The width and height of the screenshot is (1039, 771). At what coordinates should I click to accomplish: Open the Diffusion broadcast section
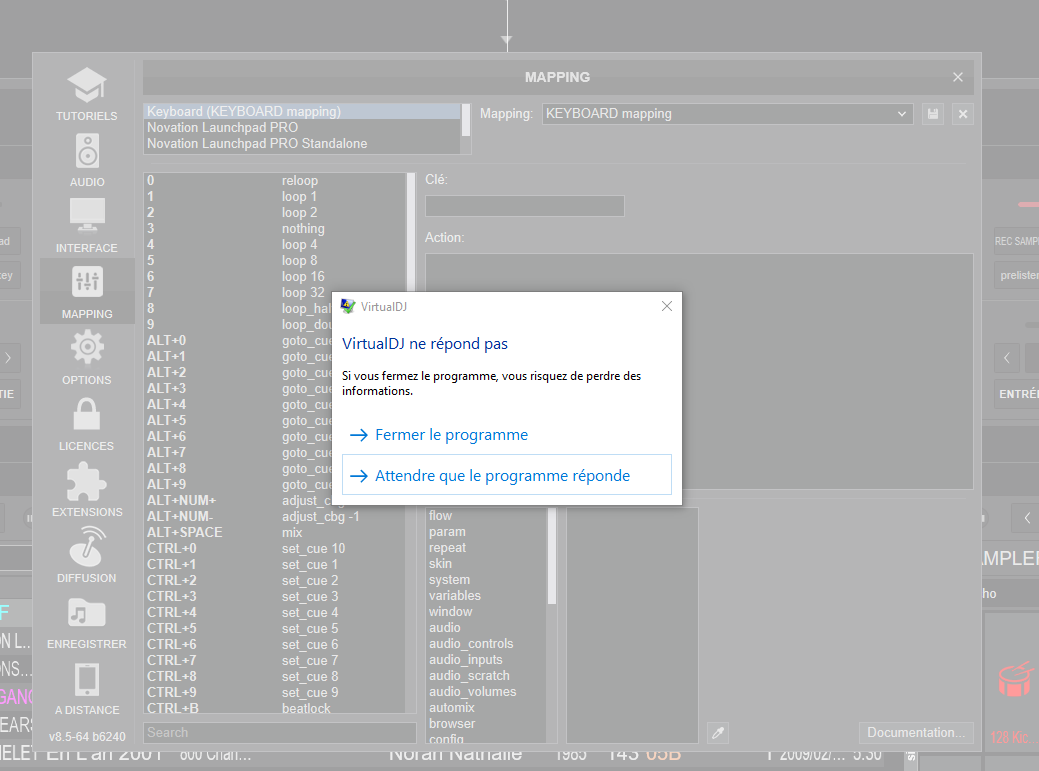(87, 556)
